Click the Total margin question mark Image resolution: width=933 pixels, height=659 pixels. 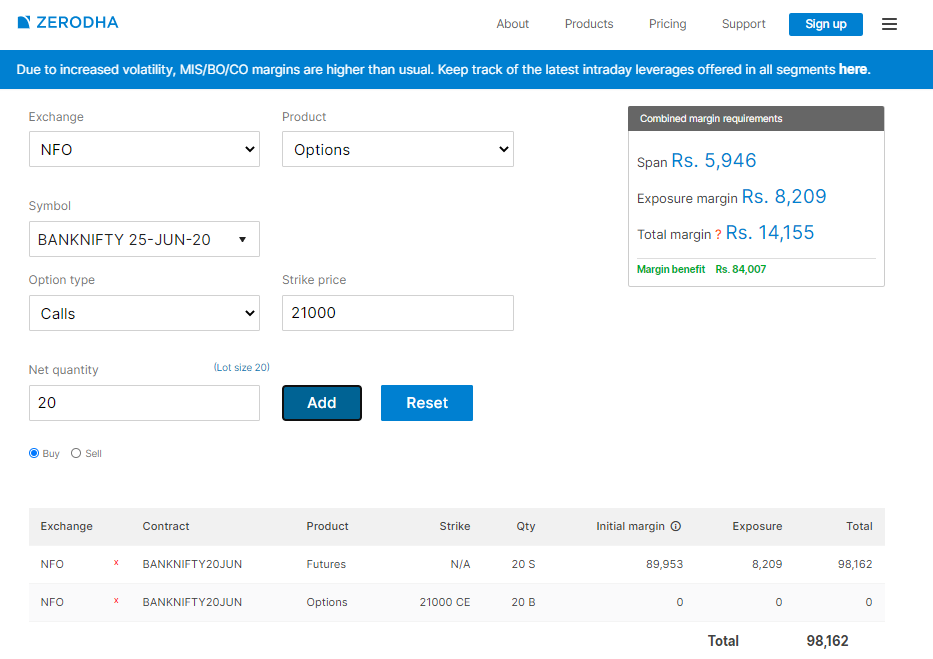pyautogui.click(x=718, y=234)
